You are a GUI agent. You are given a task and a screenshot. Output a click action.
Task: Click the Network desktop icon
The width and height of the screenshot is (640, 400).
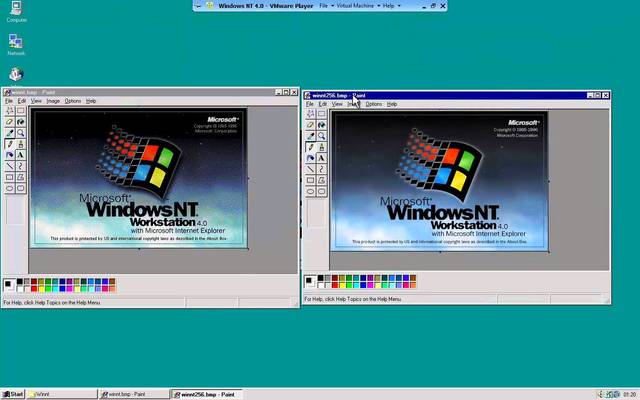tap(16, 44)
